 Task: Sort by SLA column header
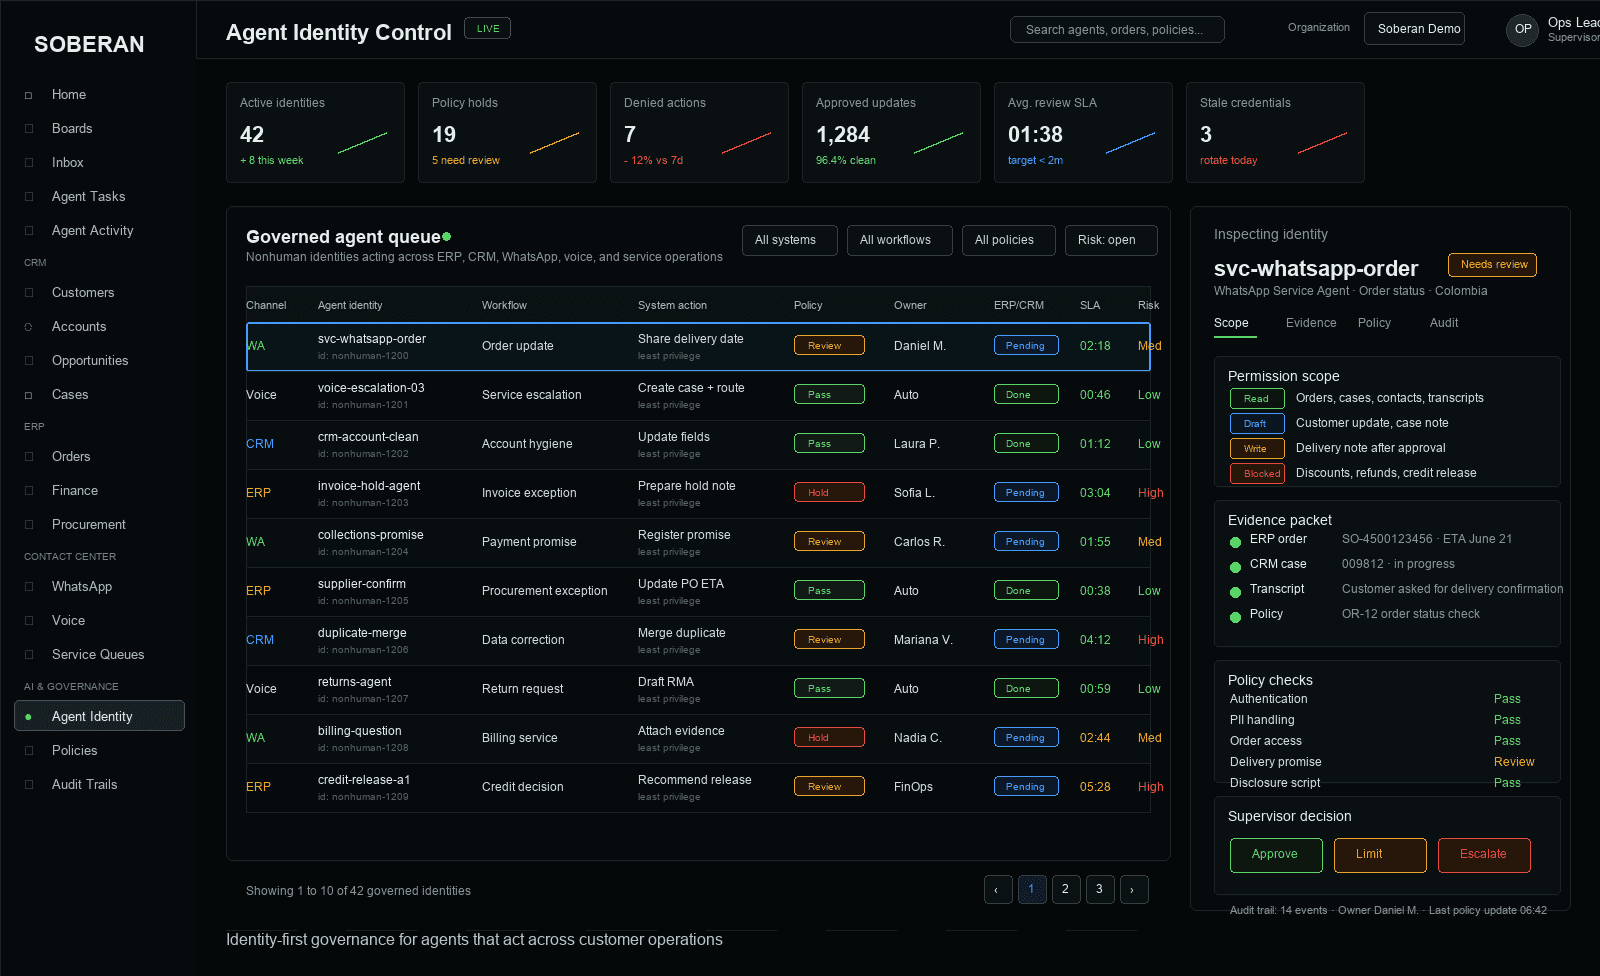pos(1090,306)
